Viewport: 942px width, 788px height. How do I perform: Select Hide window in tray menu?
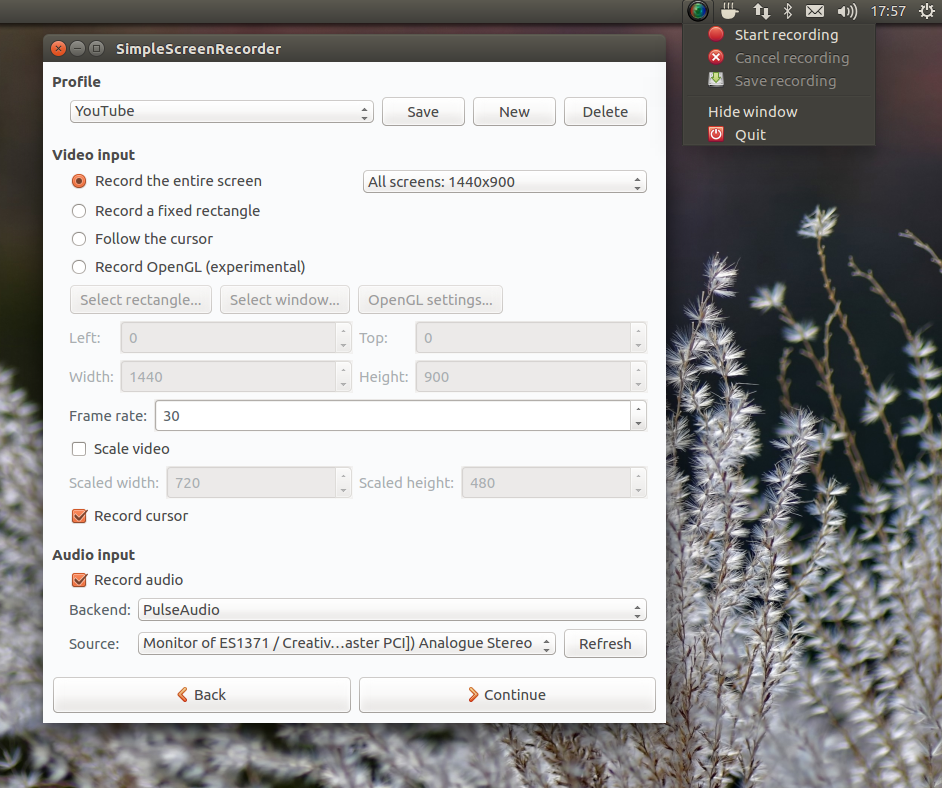point(752,112)
